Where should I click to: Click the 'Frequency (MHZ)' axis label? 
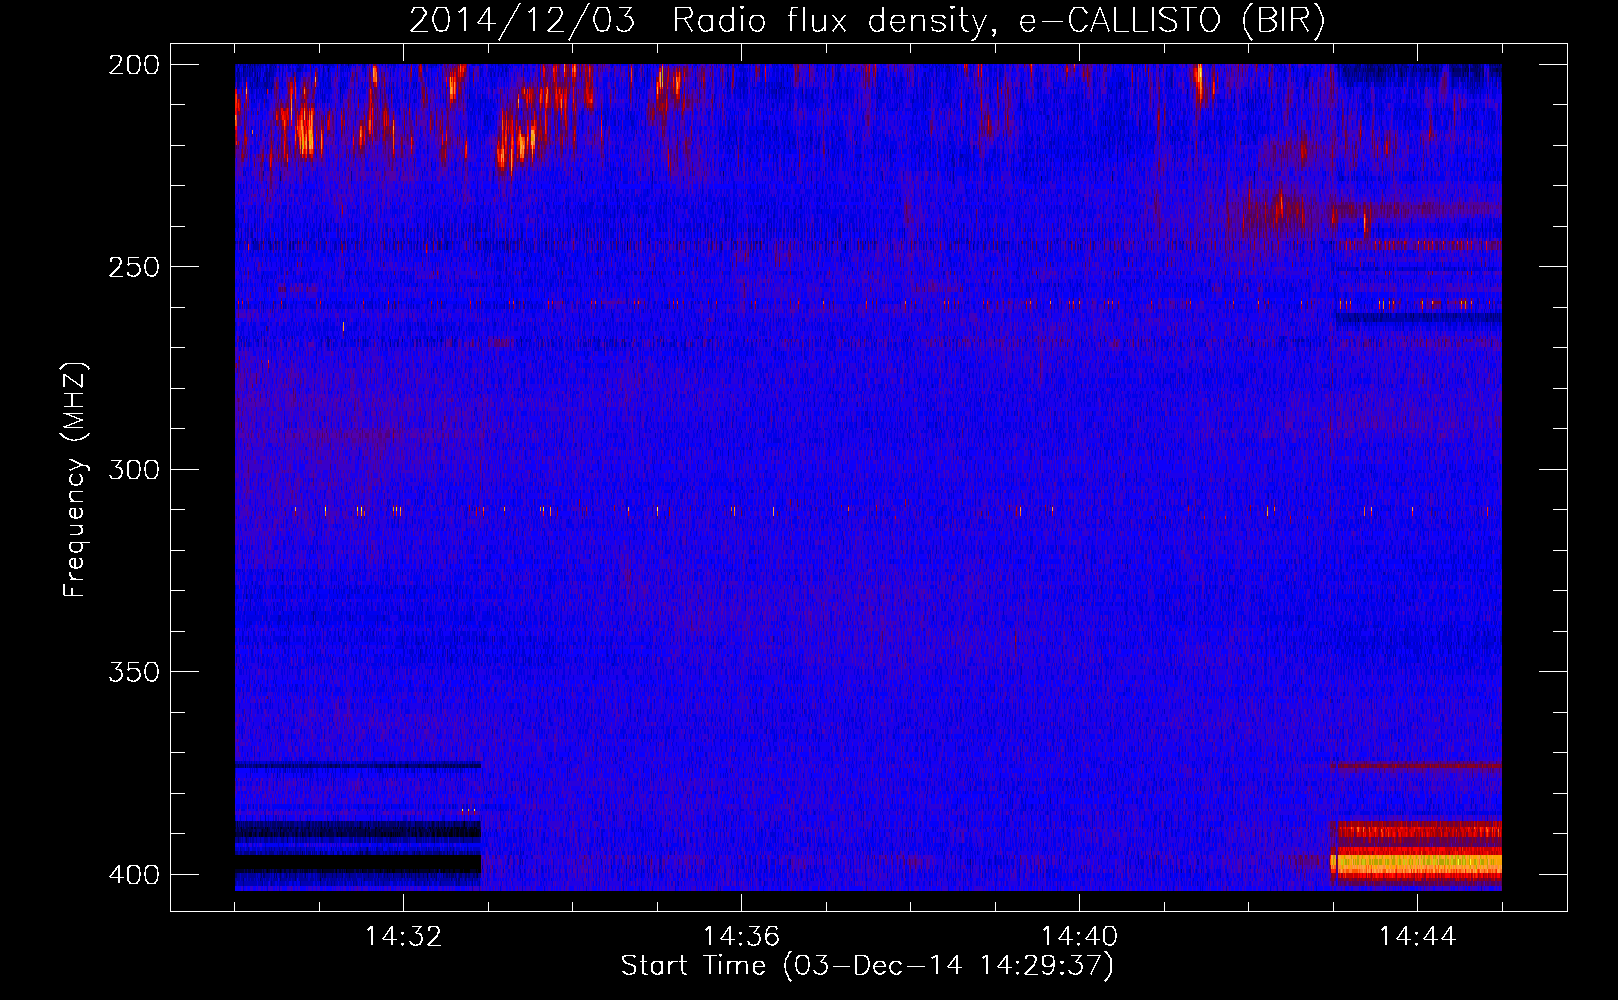(75, 480)
